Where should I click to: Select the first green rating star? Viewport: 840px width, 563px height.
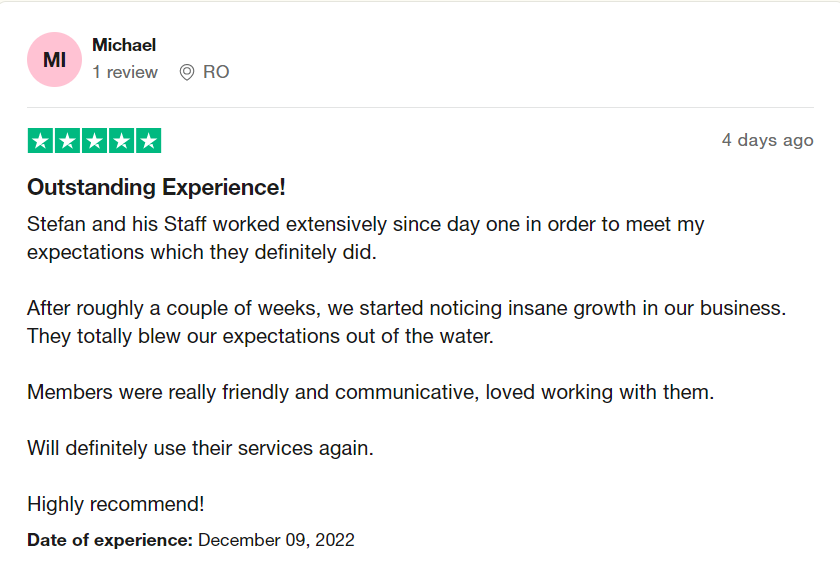(x=40, y=141)
